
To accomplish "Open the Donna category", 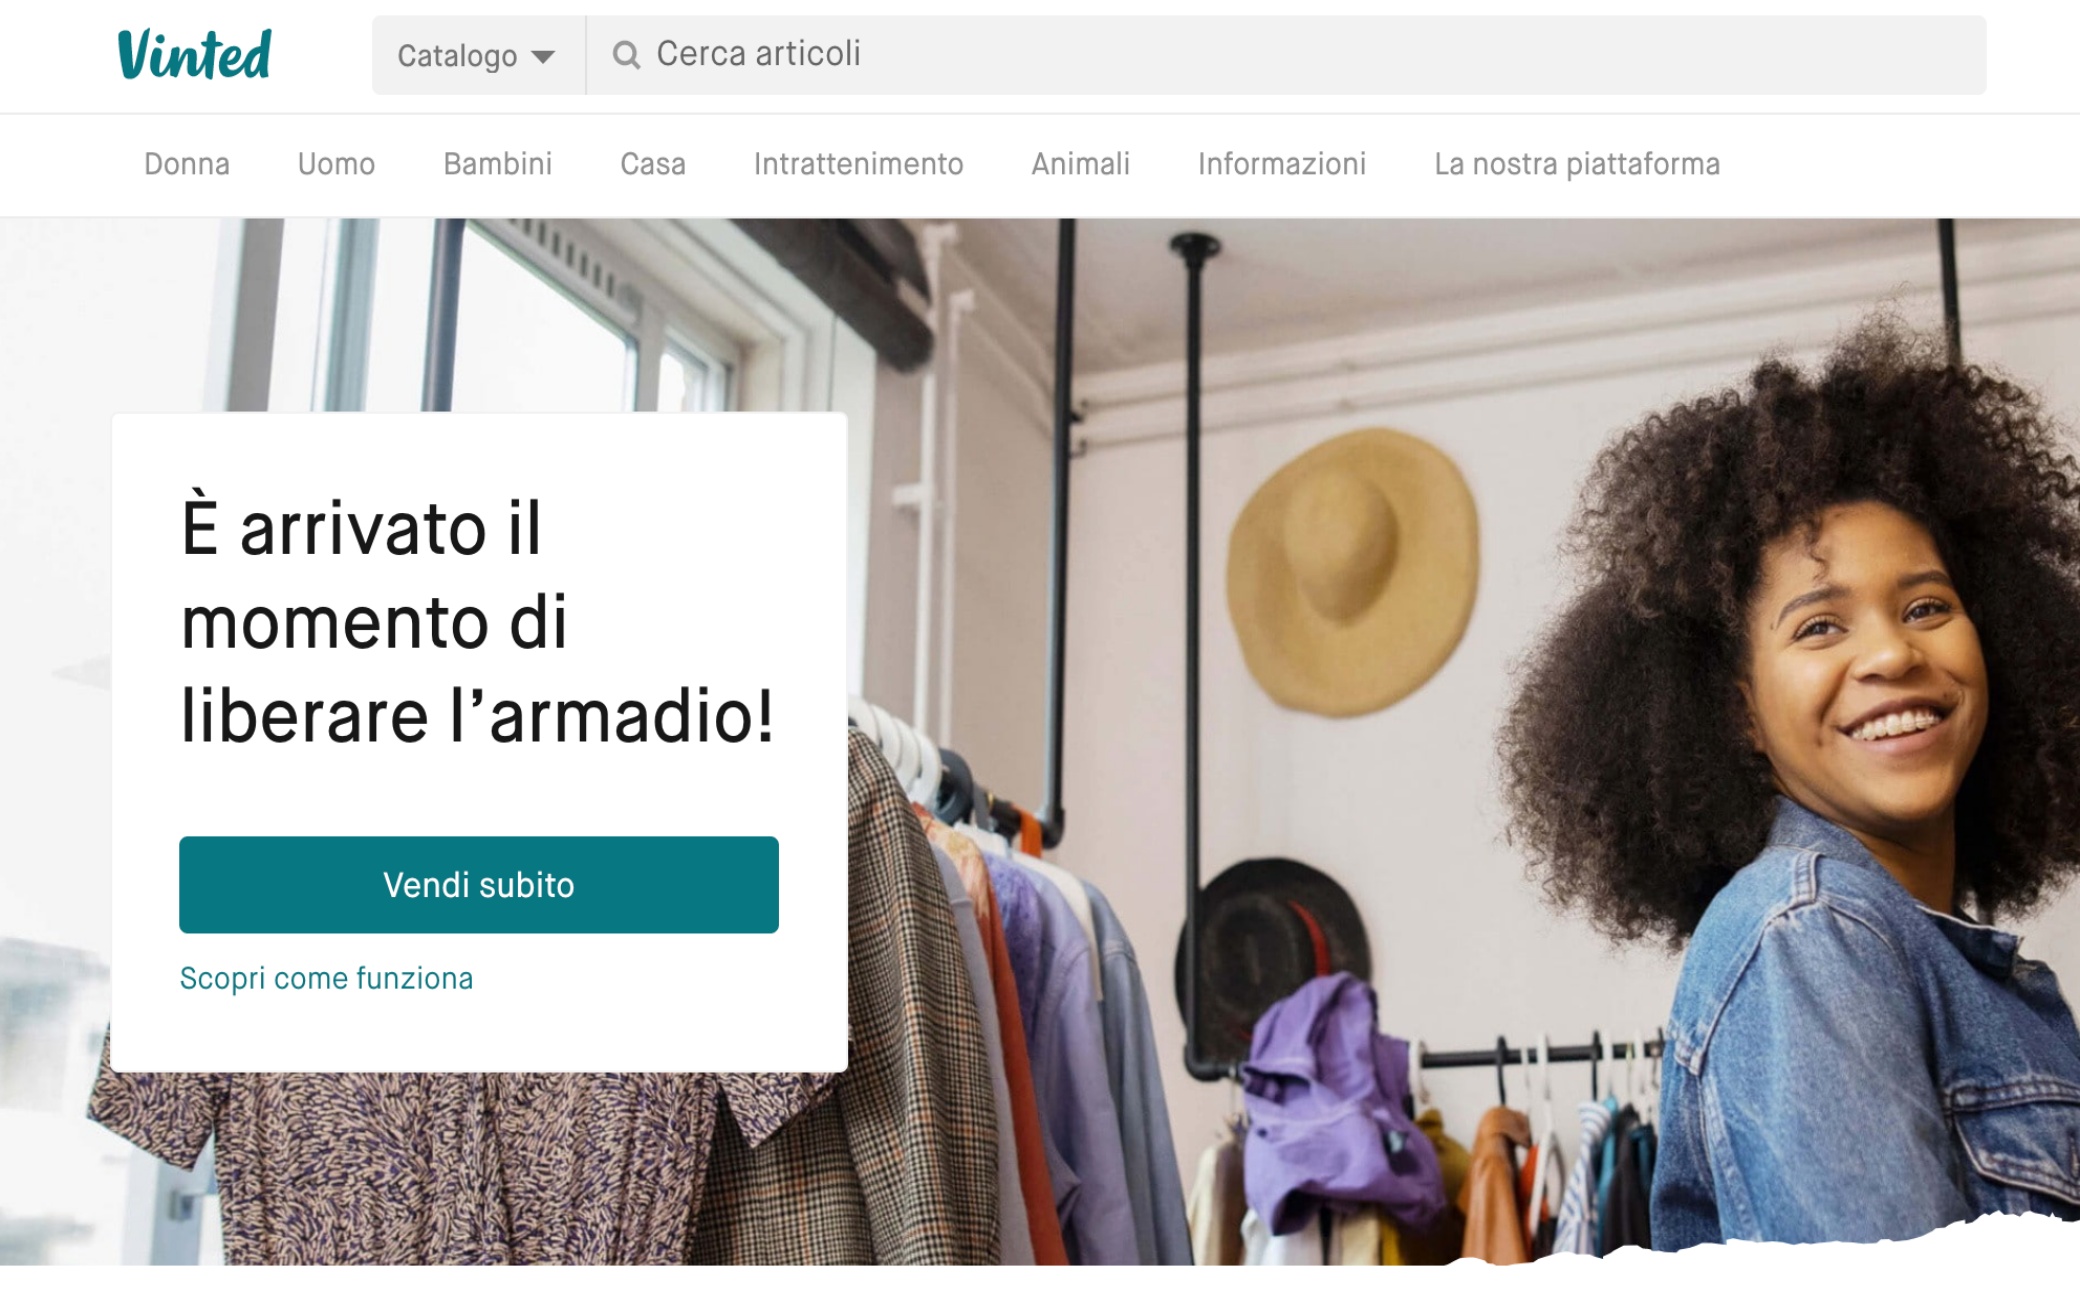I will (187, 164).
